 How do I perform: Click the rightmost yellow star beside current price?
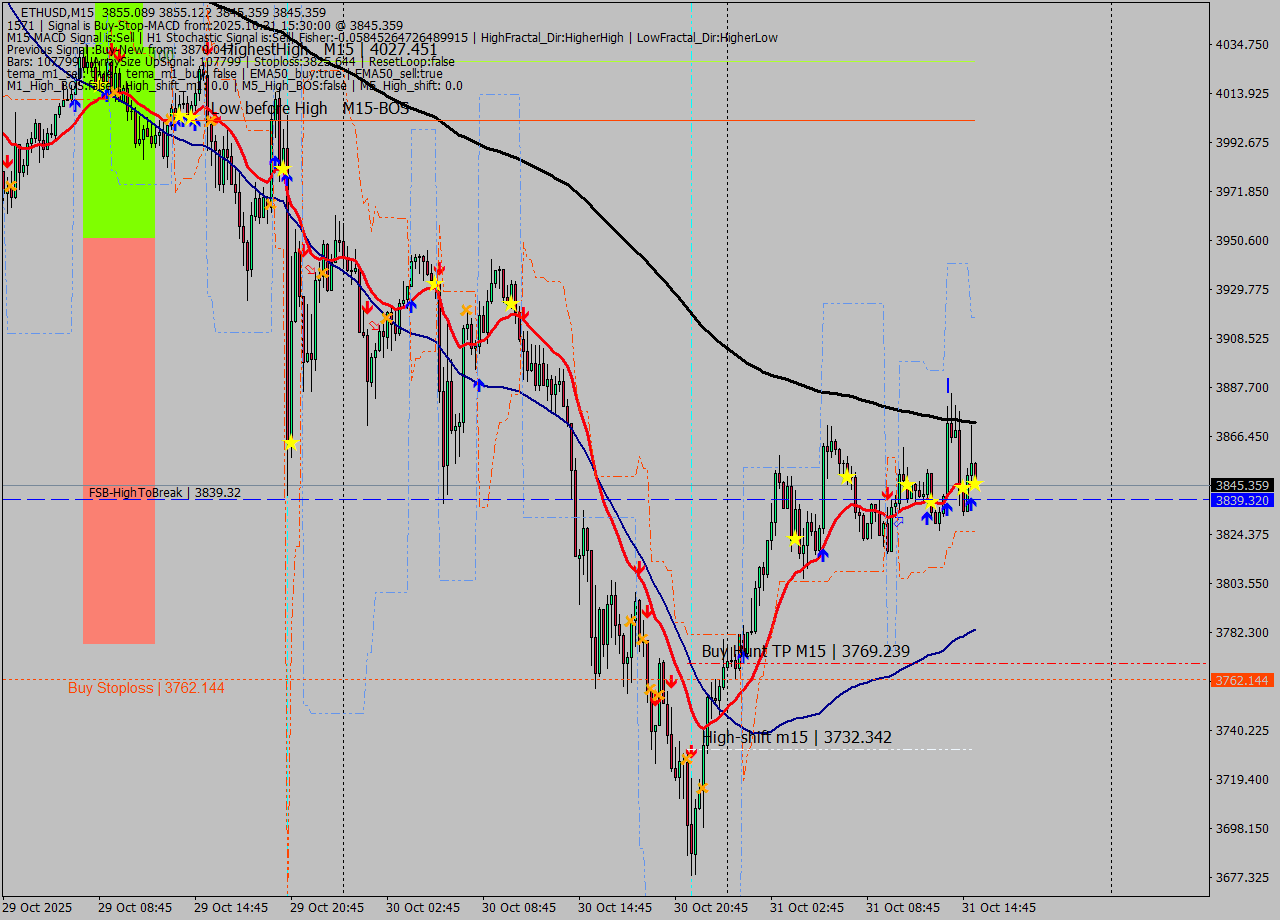(x=974, y=484)
